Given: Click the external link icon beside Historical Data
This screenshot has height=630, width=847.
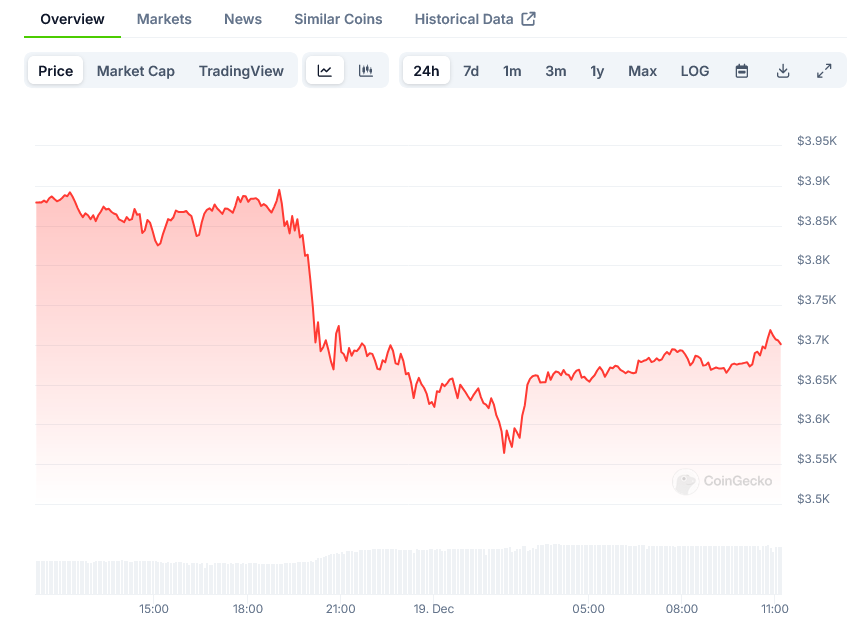Looking at the screenshot, I should point(529,19).
